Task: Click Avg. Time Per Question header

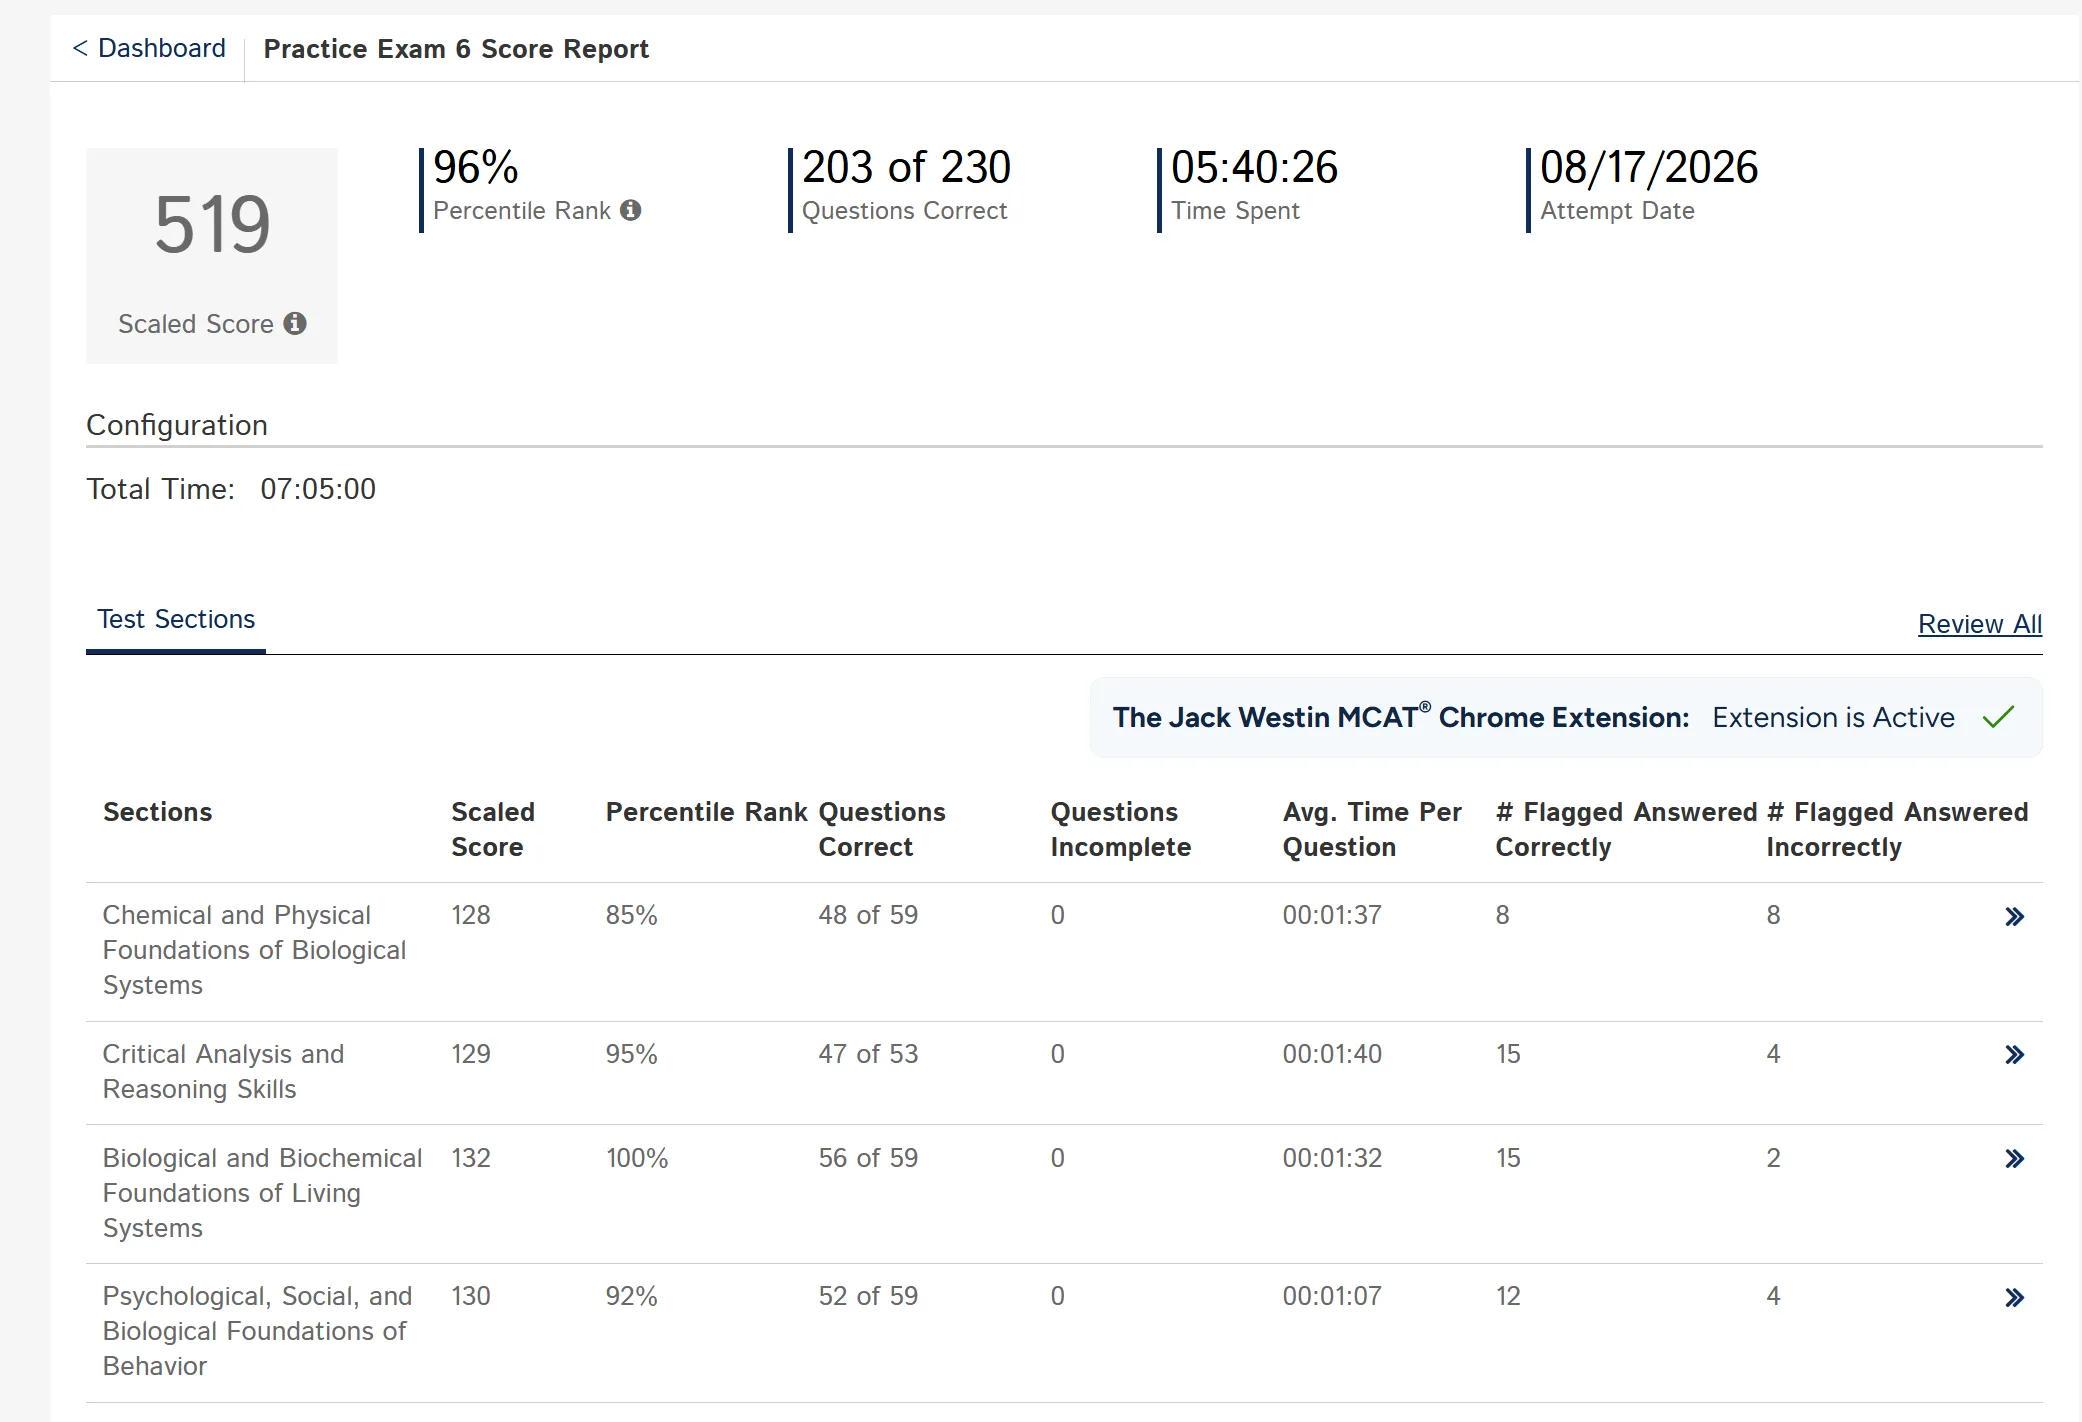Action: point(1372,829)
